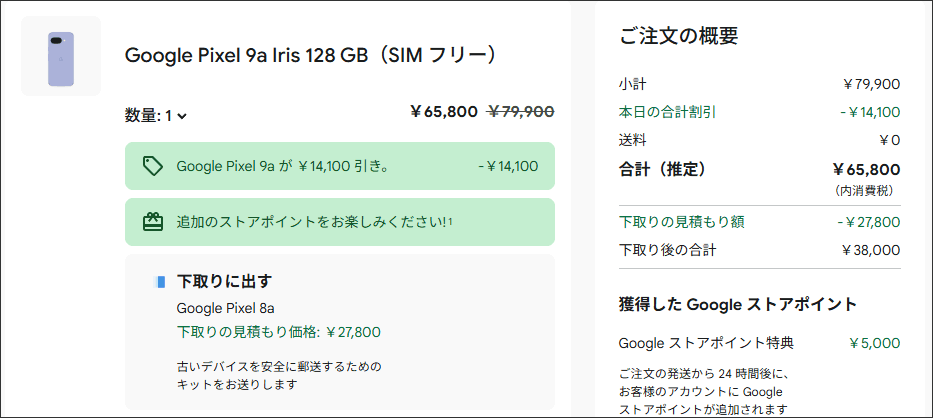Click the footnote 1 superscript after ストアポイント text

[450, 221]
